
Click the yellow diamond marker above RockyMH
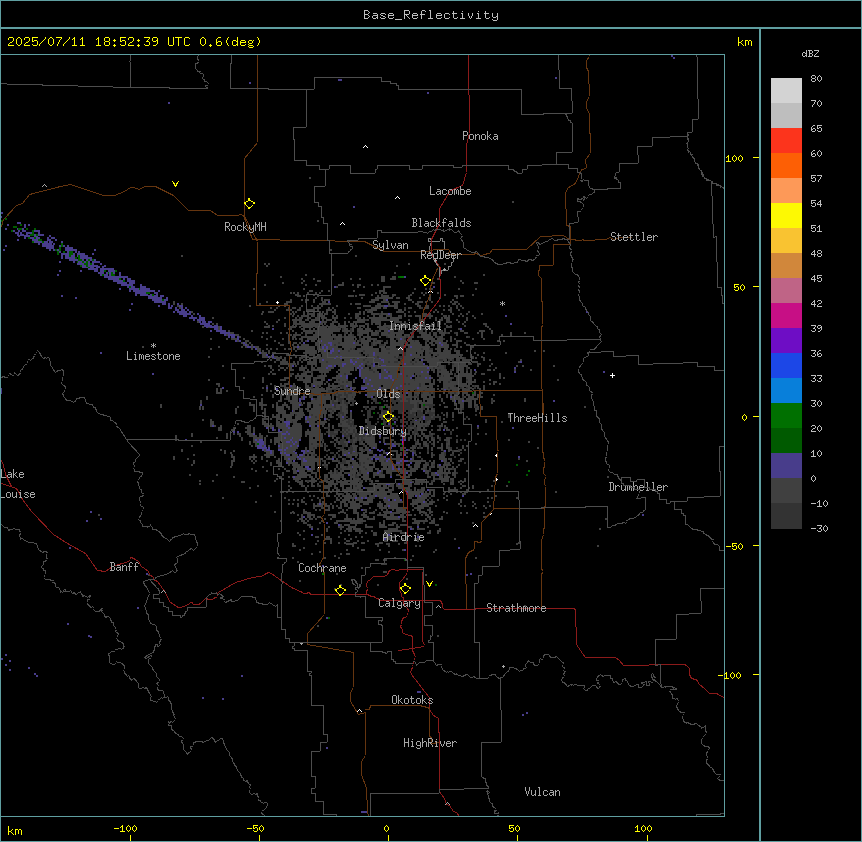[249, 204]
